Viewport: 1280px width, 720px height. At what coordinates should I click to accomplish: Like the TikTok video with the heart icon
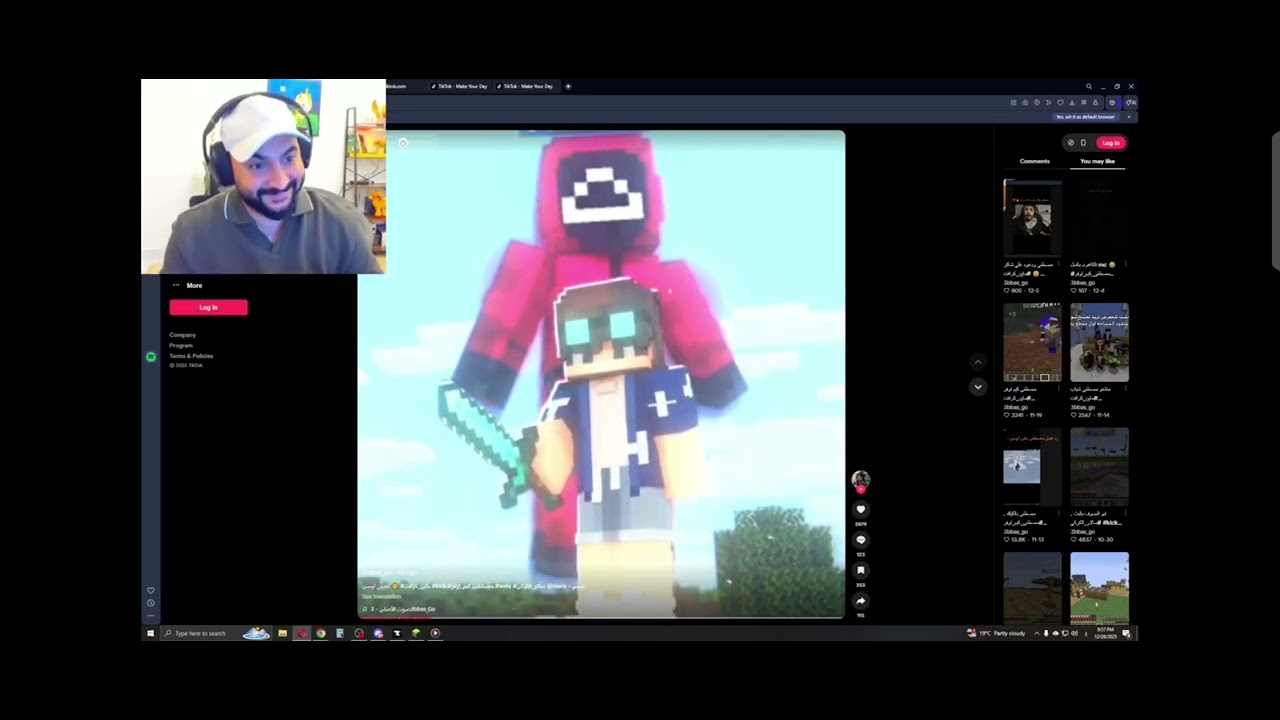click(860, 510)
